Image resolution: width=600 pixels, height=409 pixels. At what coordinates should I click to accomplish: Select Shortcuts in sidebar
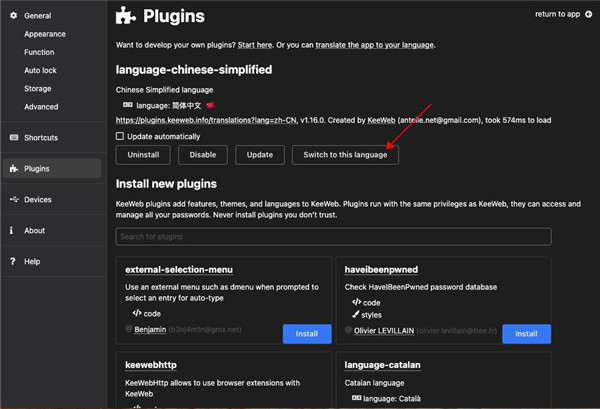[x=41, y=138]
